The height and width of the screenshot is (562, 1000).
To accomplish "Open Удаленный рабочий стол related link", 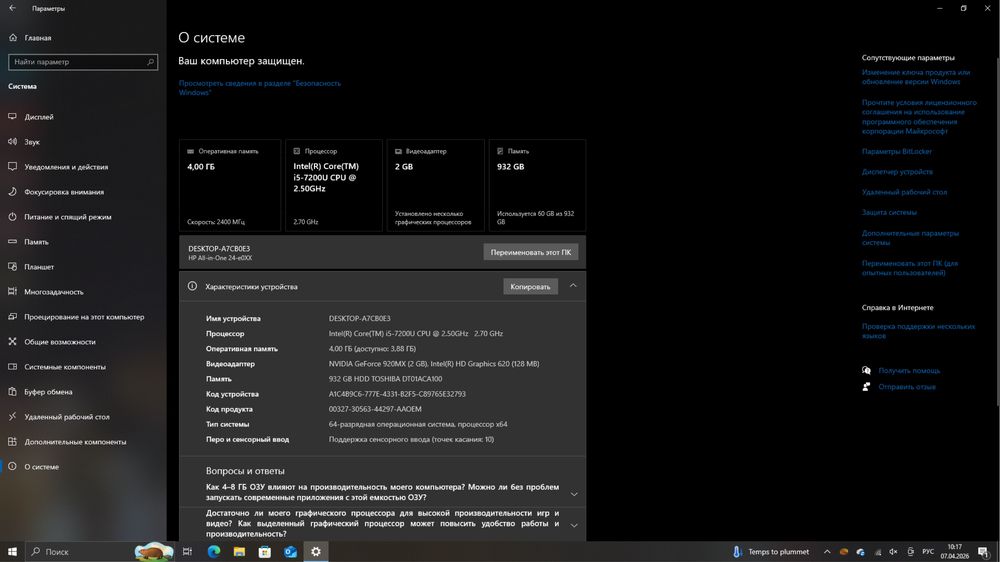I will 904,192.
